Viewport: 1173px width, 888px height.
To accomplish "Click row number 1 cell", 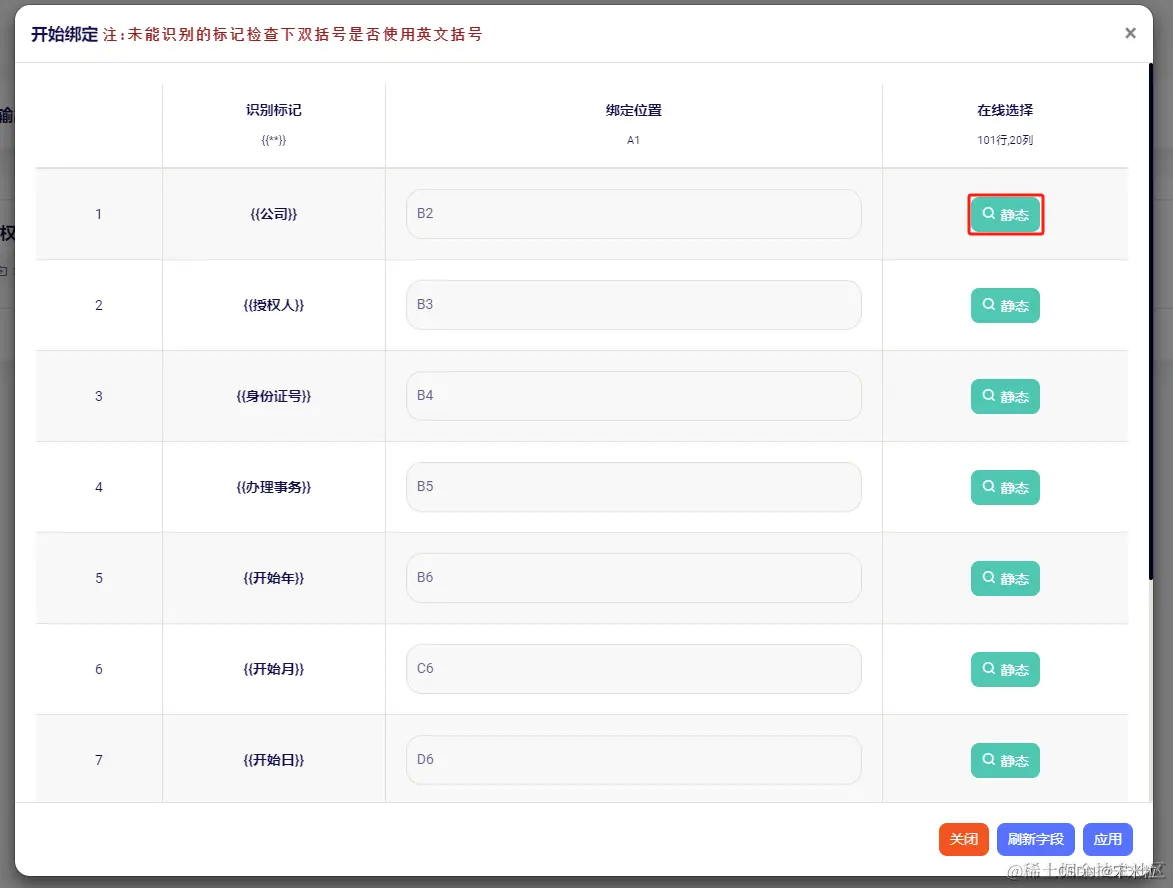I will coord(99,214).
